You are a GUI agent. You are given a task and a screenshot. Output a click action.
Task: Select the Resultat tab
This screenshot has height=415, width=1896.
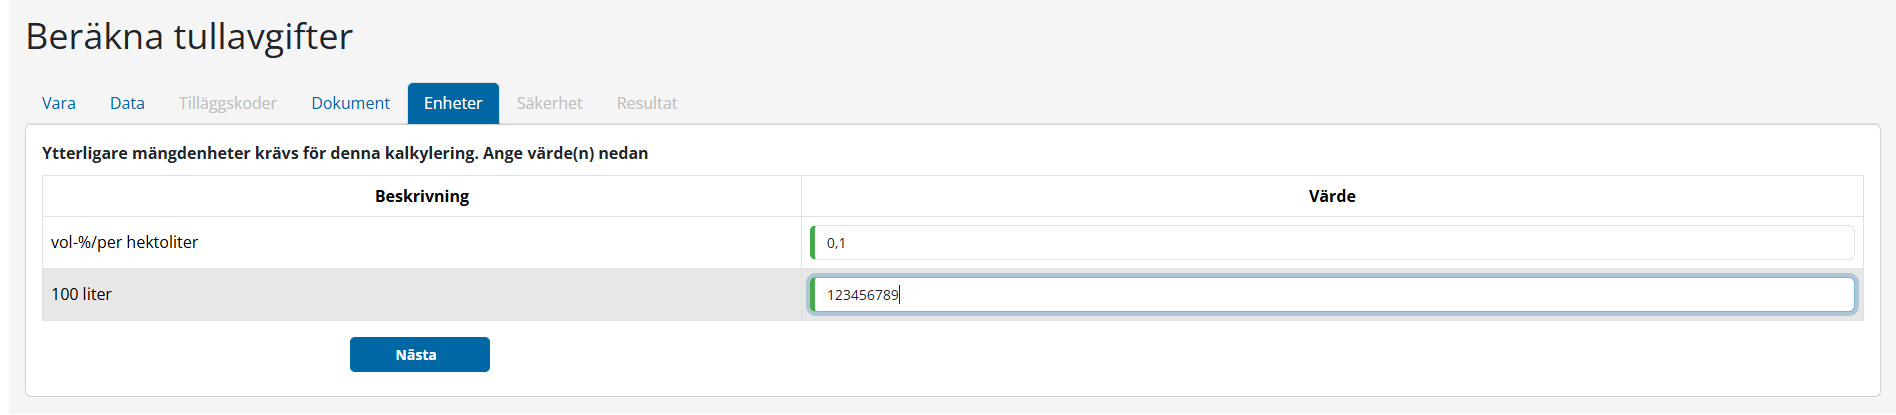(x=646, y=103)
